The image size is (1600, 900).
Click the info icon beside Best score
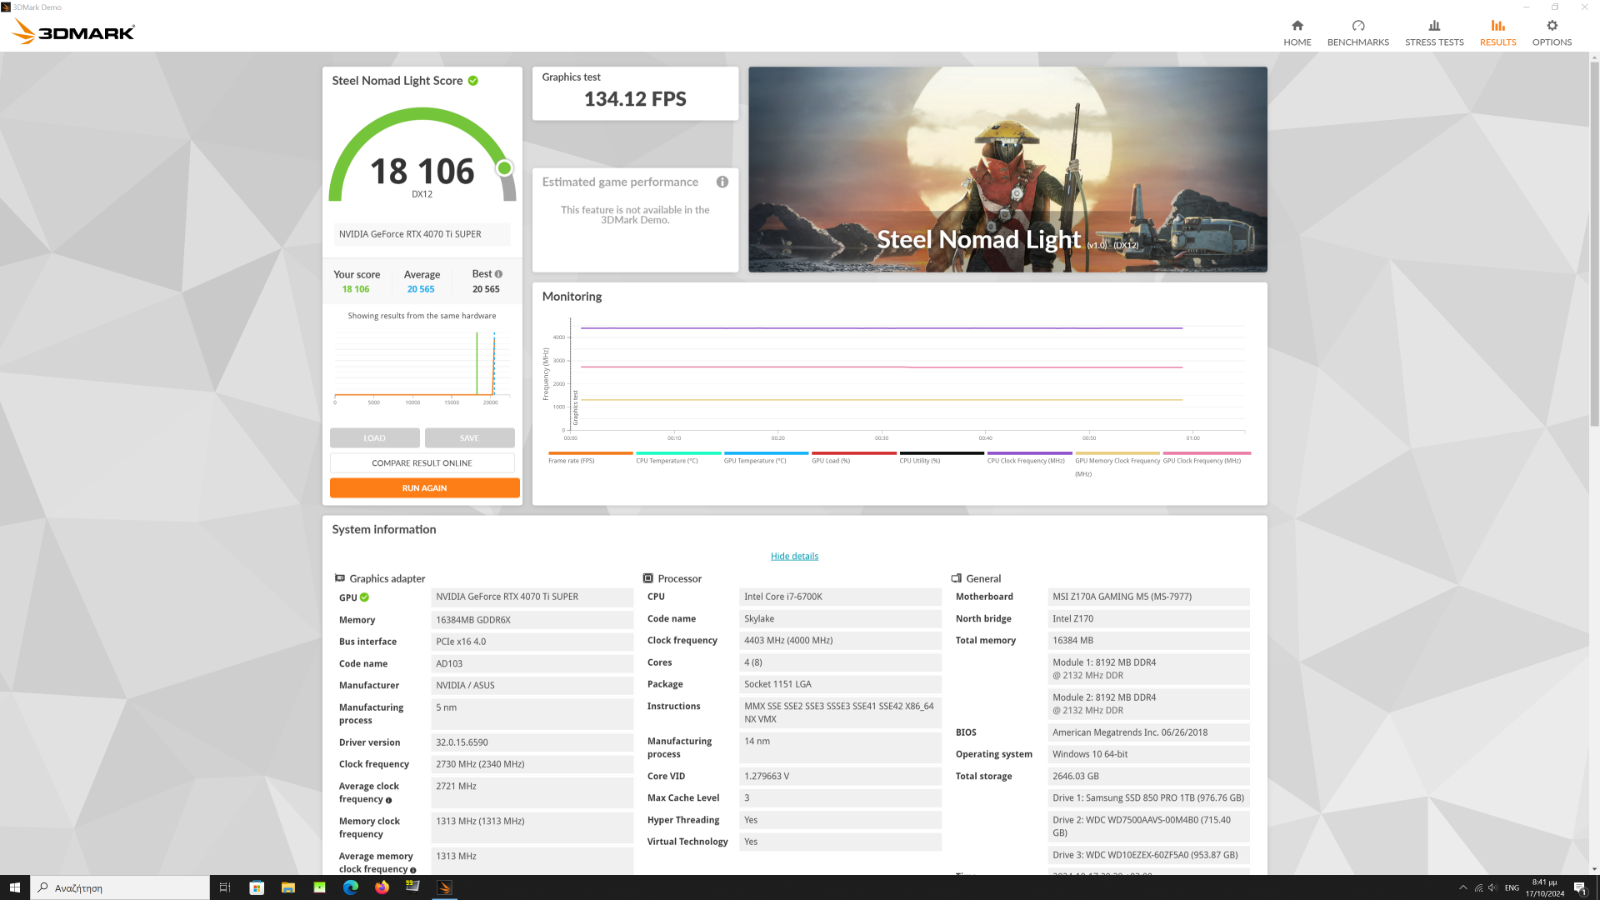coord(499,274)
